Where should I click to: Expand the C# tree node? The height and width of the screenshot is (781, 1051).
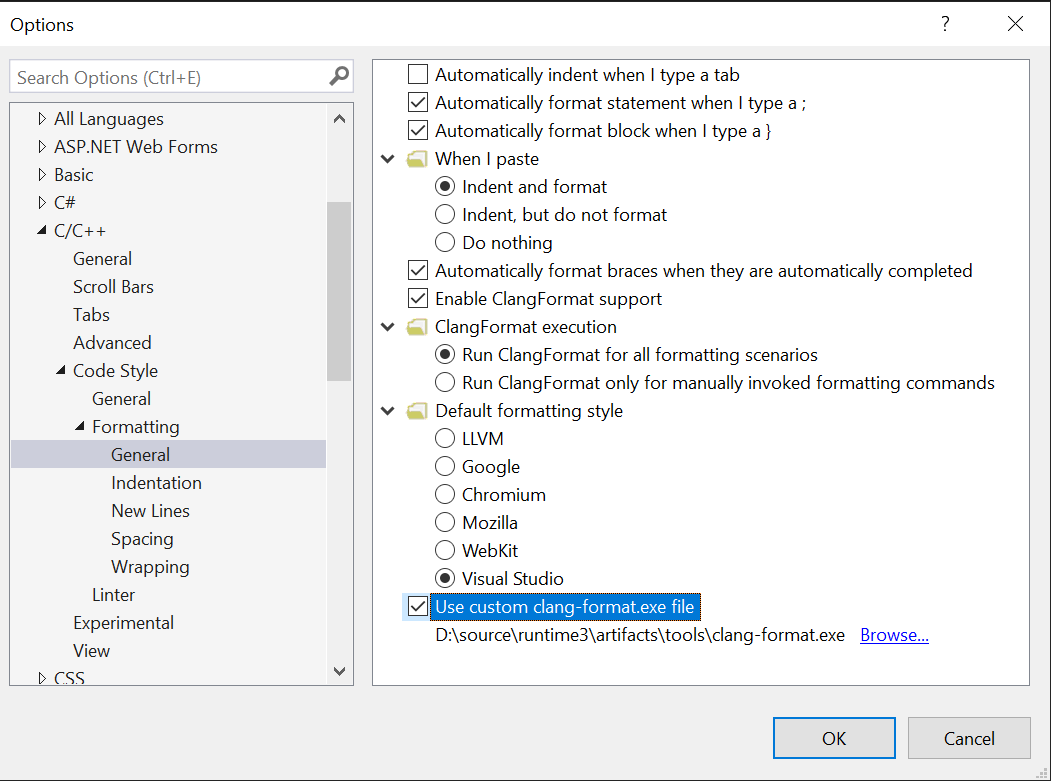point(42,202)
